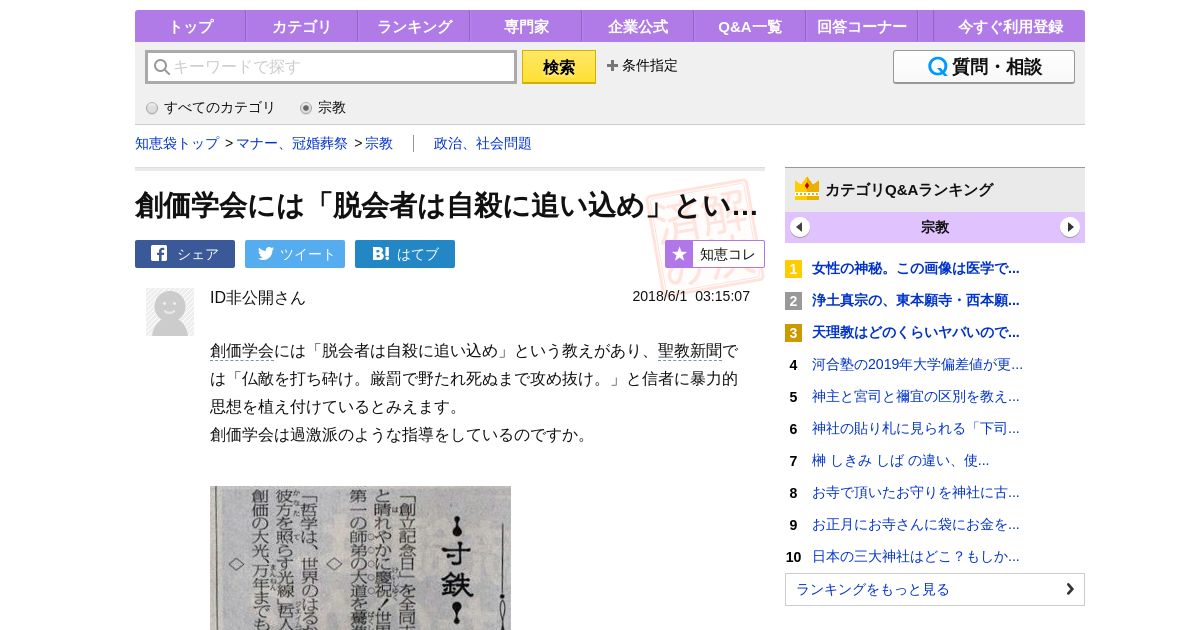Expand the 条件指定 search options

pyautogui.click(x=642, y=66)
